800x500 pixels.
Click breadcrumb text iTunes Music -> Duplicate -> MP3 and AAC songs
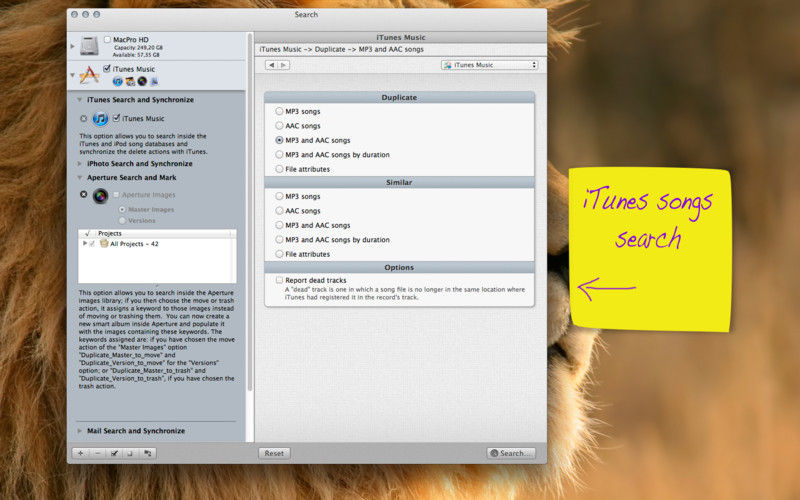[341, 49]
